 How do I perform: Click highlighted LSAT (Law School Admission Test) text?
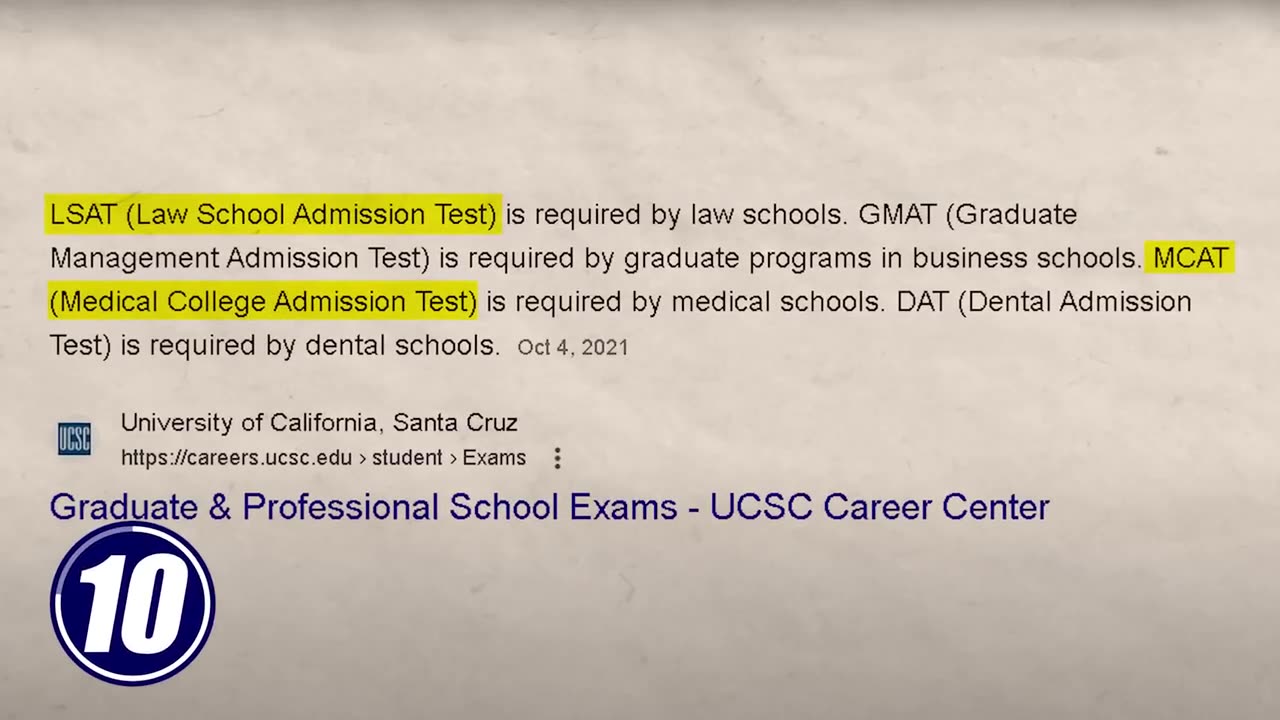coord(273,214)
